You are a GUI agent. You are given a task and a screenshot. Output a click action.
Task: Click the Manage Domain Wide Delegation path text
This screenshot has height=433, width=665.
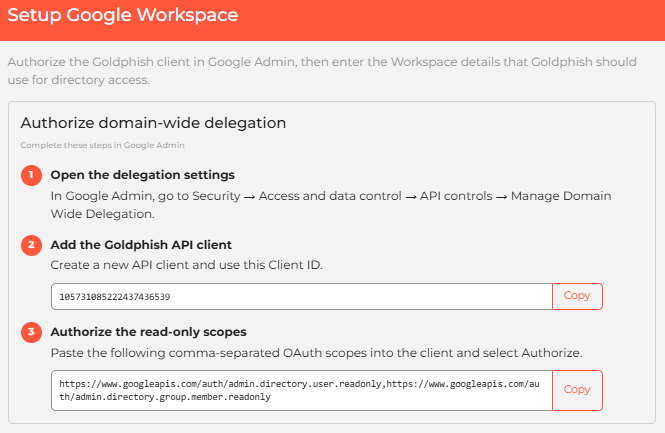331,205
